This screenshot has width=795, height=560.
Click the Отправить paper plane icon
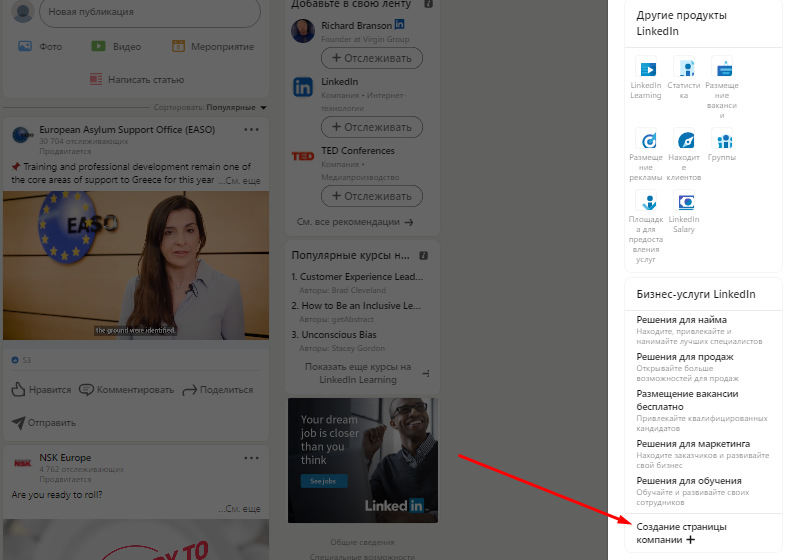tap(18, 423)
